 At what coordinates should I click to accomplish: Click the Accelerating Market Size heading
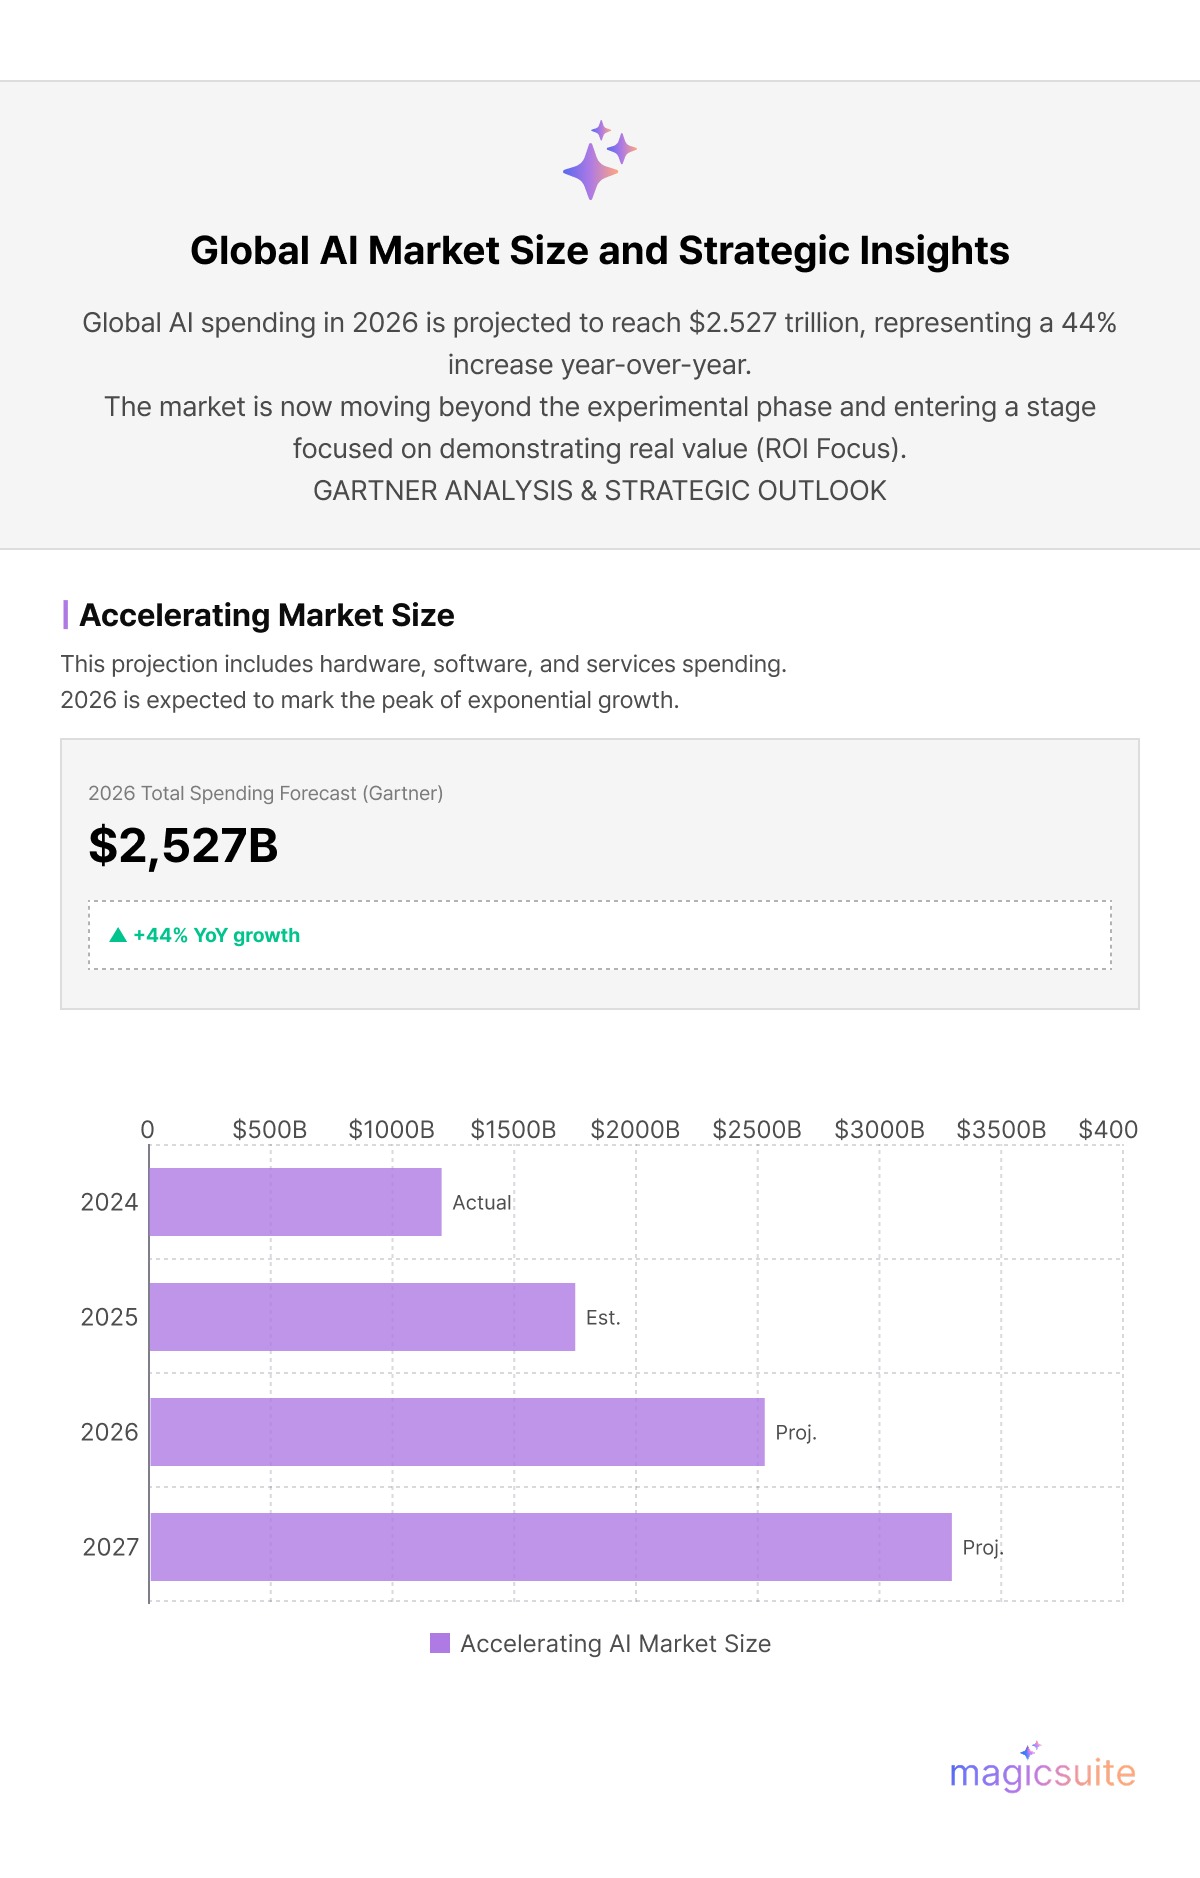point(267,615)
